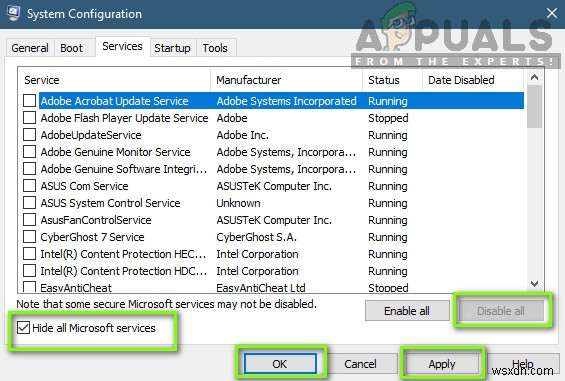The width and height of the screenshot is (565, 381).
Task: Toggle the AsusFanControlService checkbox
Action: [29, 220]
